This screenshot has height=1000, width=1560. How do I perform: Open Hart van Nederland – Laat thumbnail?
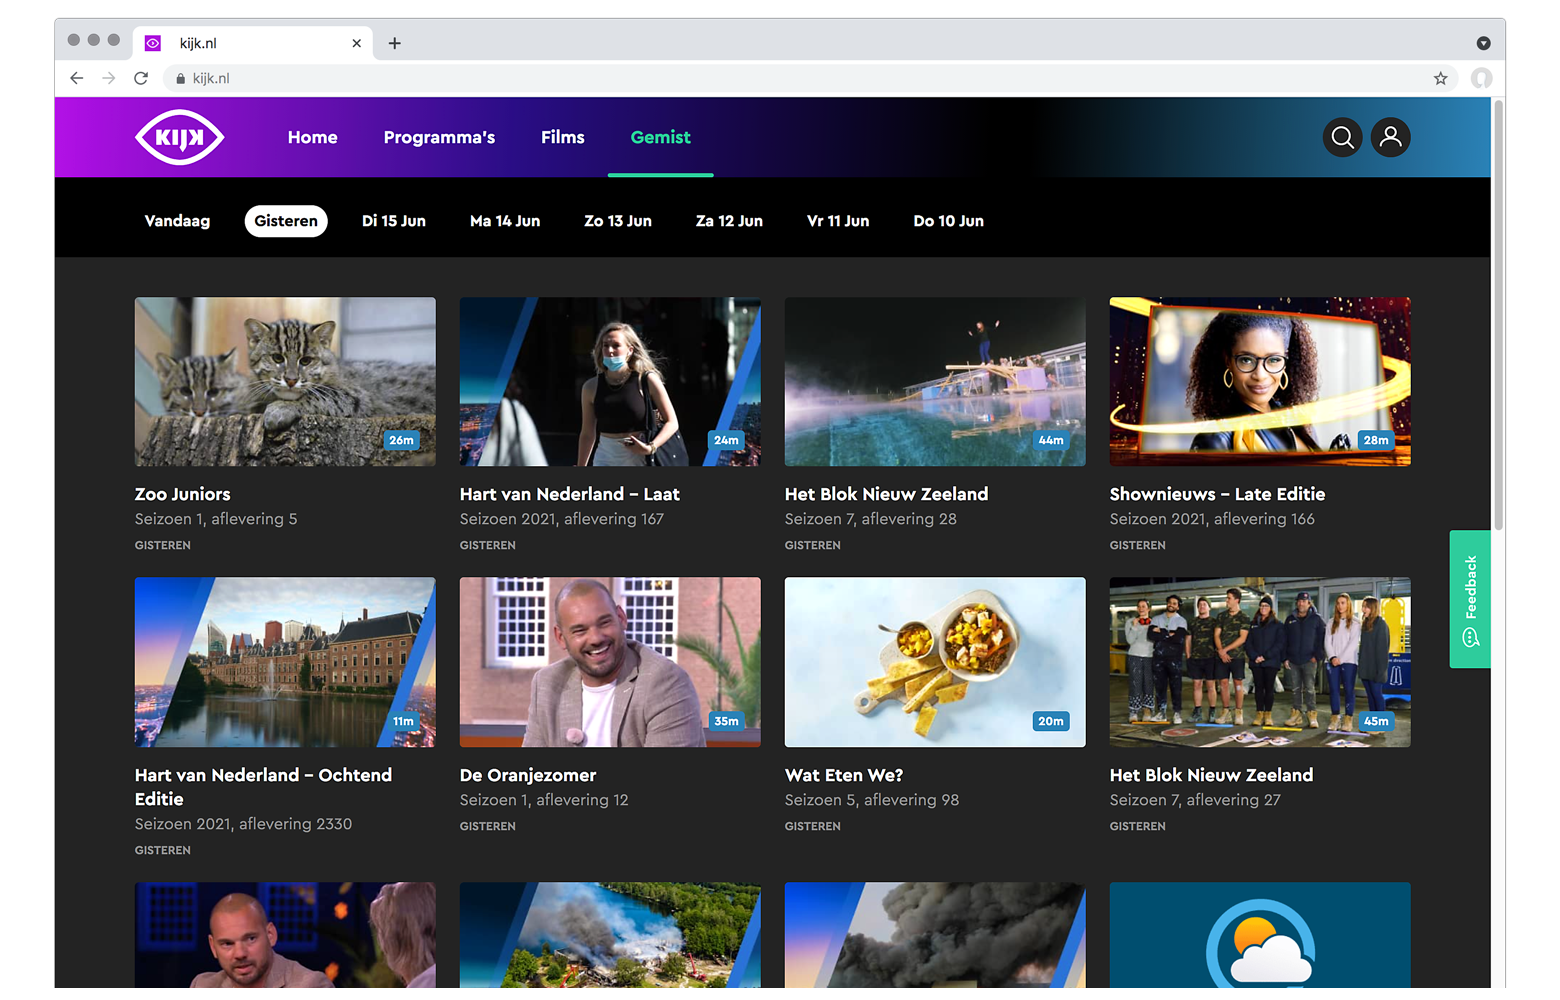click(610, 381)
